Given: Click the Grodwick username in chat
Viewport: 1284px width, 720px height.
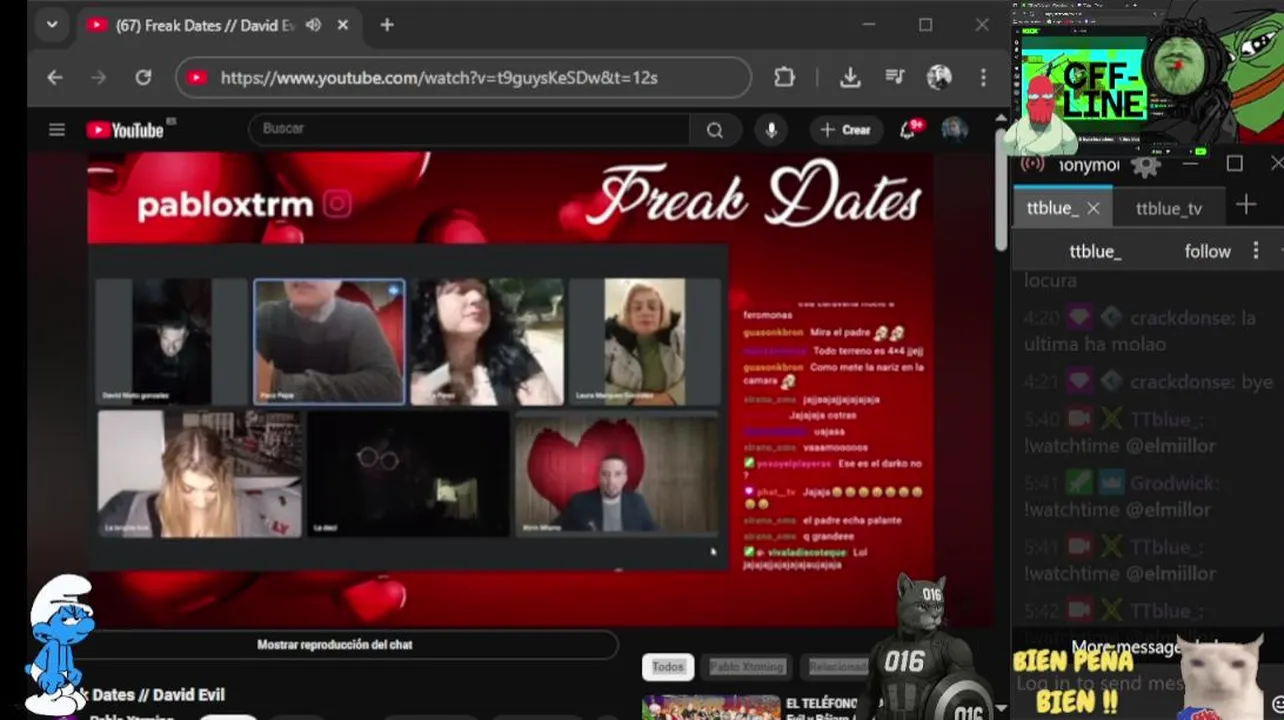Looking at the screenshot, I should click(1175, 483).
